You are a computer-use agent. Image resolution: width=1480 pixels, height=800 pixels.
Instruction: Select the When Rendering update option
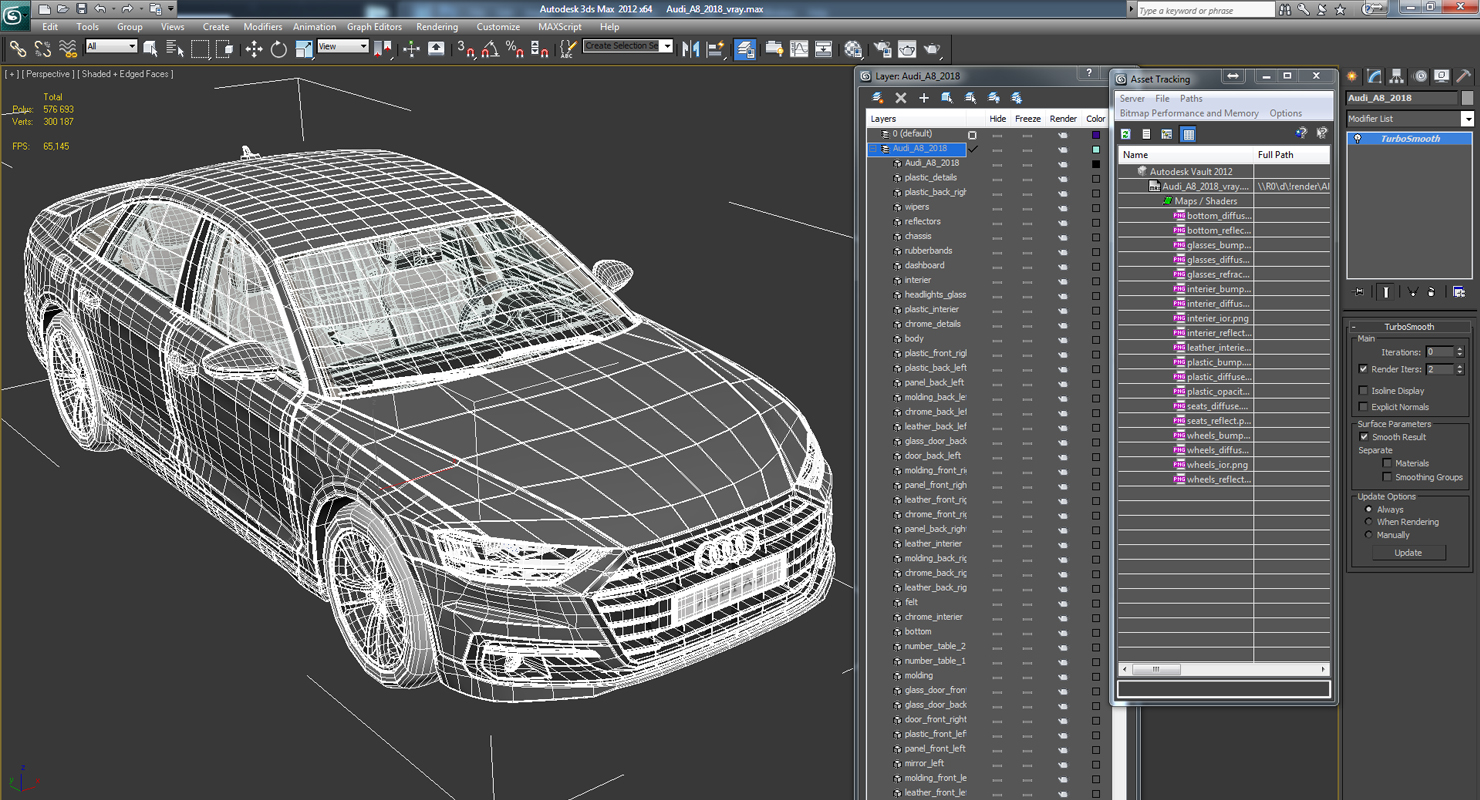tap(1369, 522)
